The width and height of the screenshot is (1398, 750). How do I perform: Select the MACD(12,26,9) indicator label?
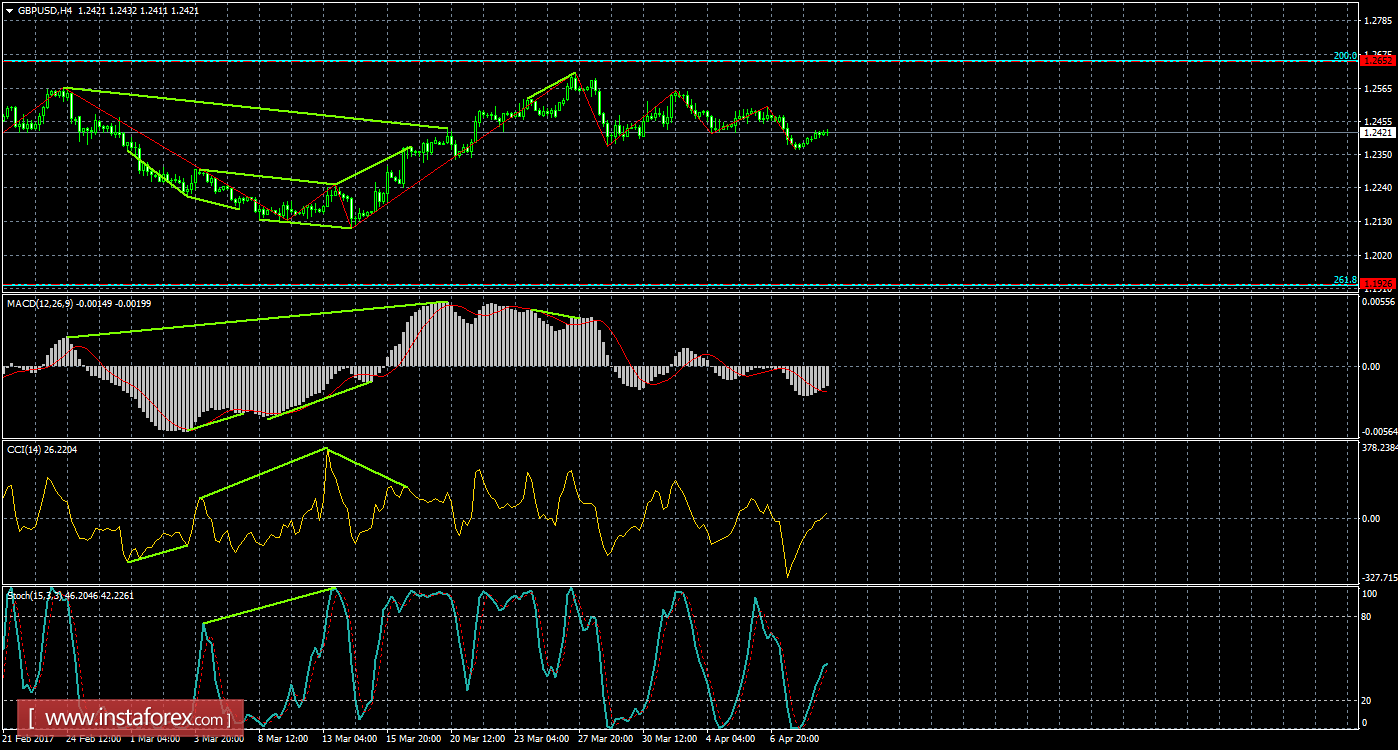coord(53,305)
